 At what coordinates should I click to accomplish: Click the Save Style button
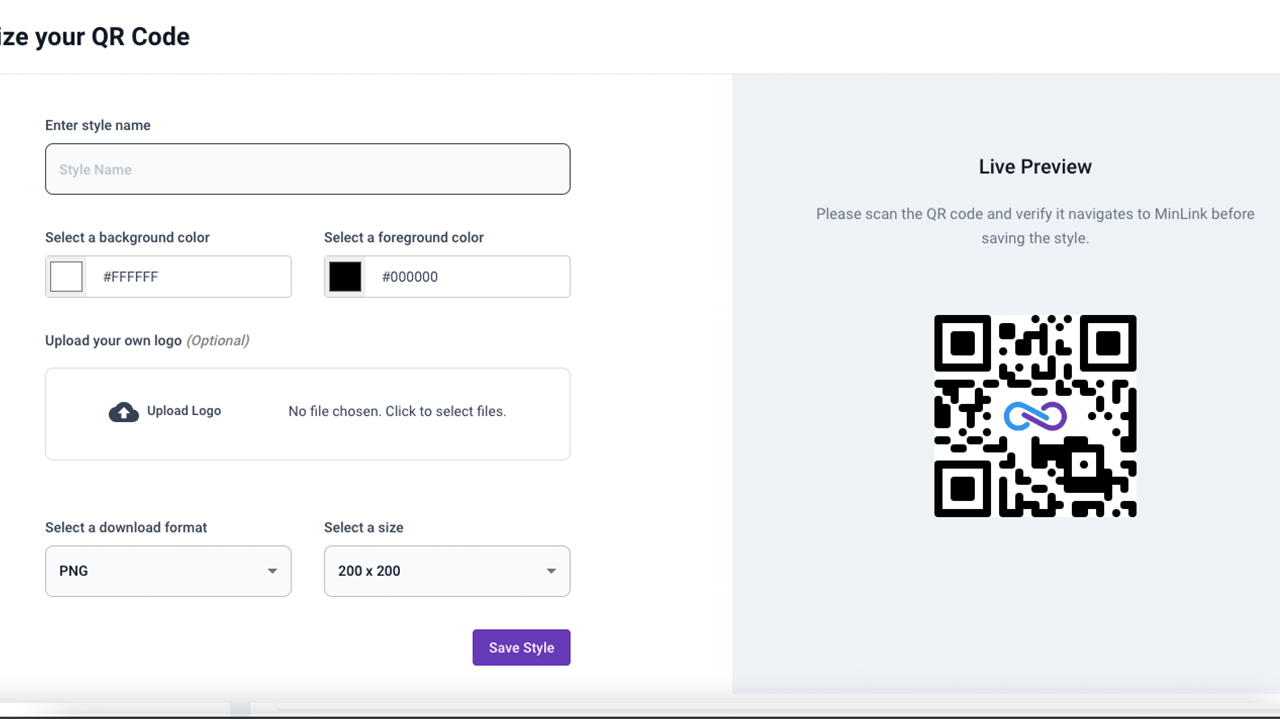click(x=521, y=647)
